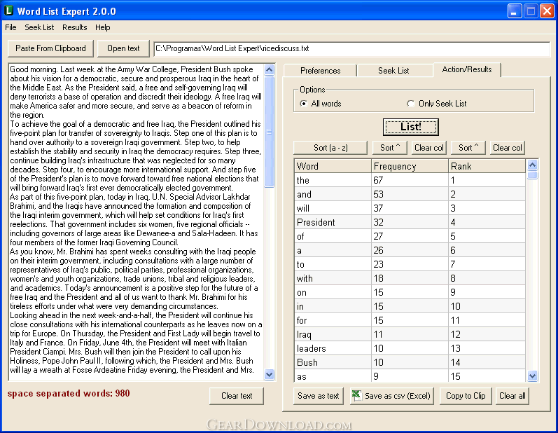Click the results table scroll down arrow

pyautogui.click(x=532, y=376)
